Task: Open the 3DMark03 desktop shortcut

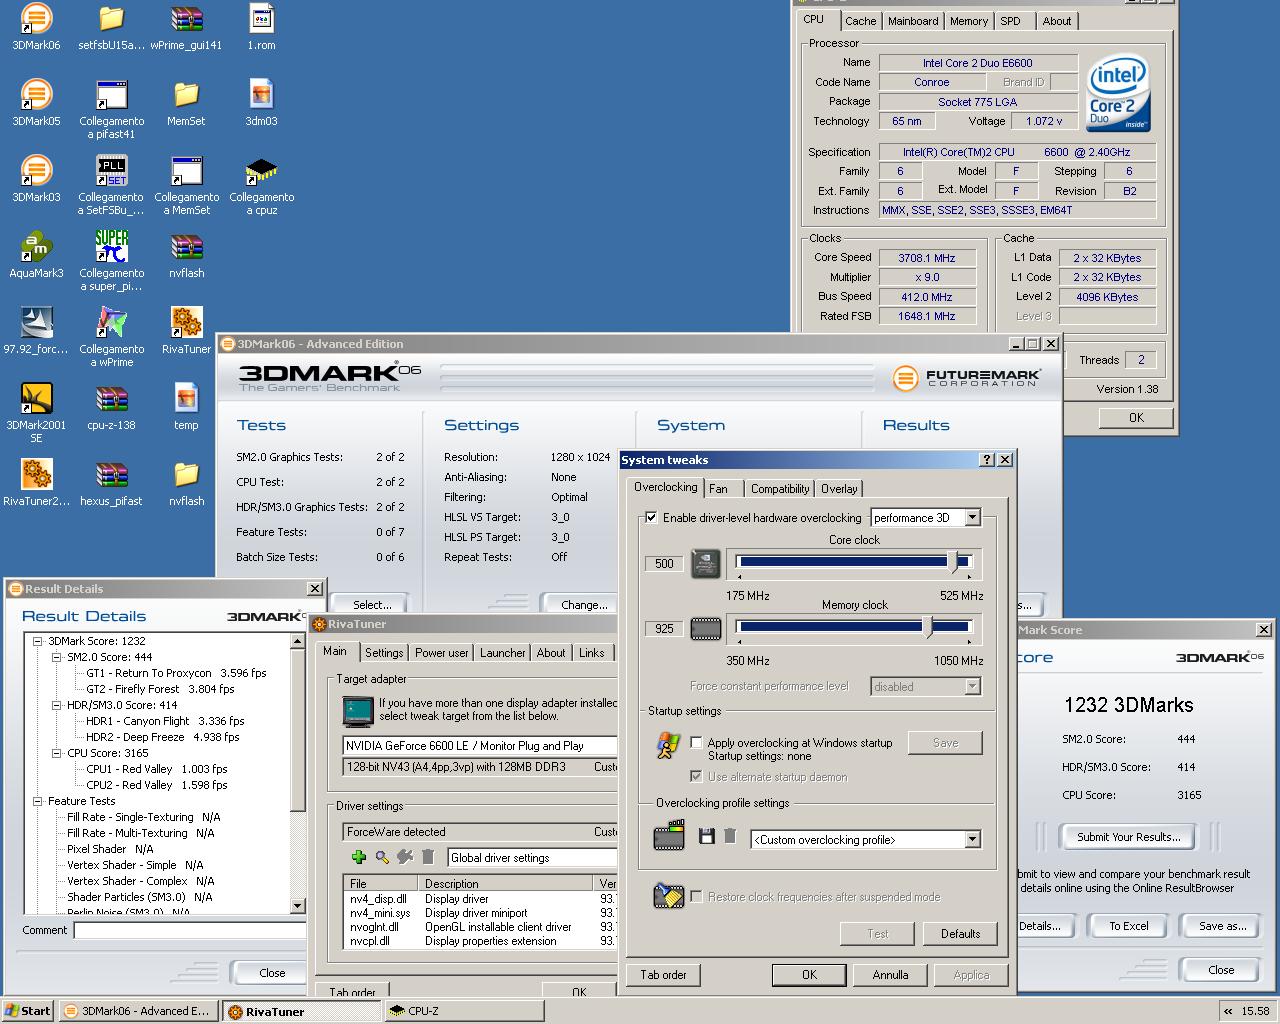Action: (x=36, y=178)
